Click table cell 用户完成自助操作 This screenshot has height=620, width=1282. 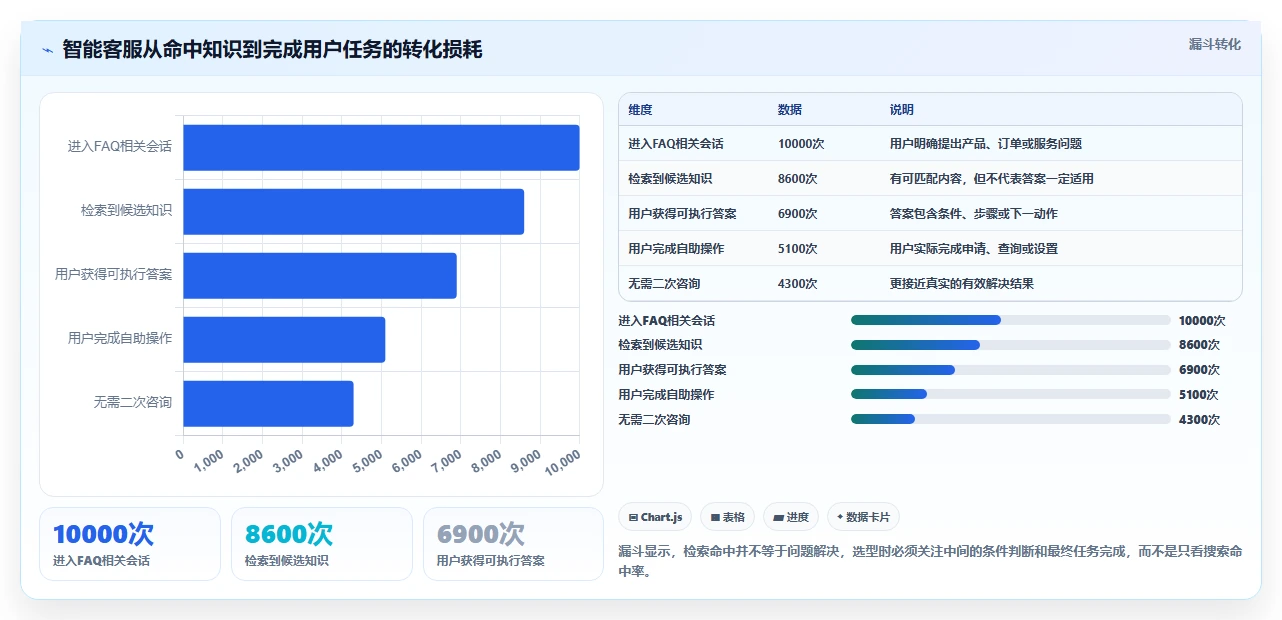pyautogui.click(x=676, y=249)
